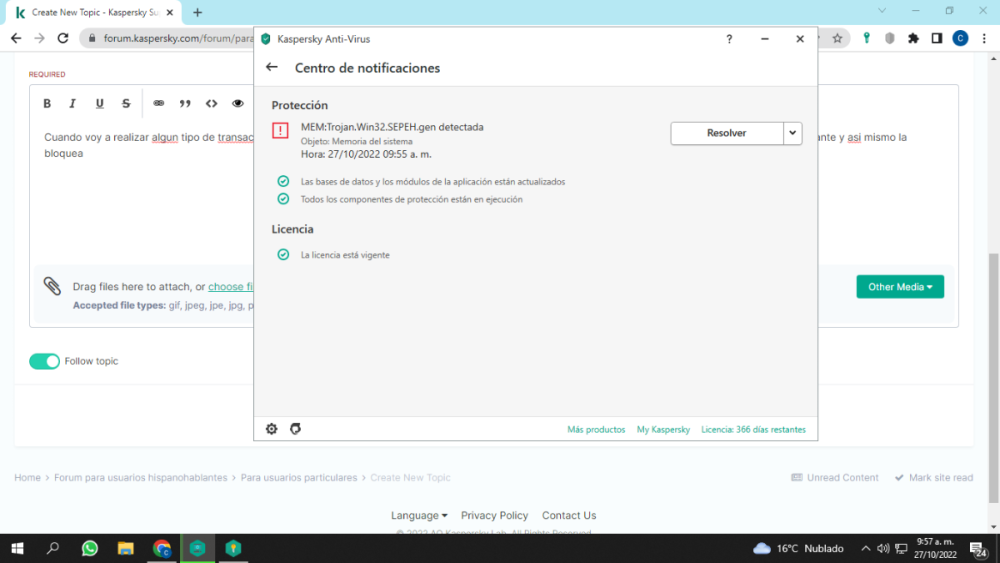This screenshot has height=563, width=1000.
Task: Toggle bold formatting in forum editor
Action: pos(47,103)
